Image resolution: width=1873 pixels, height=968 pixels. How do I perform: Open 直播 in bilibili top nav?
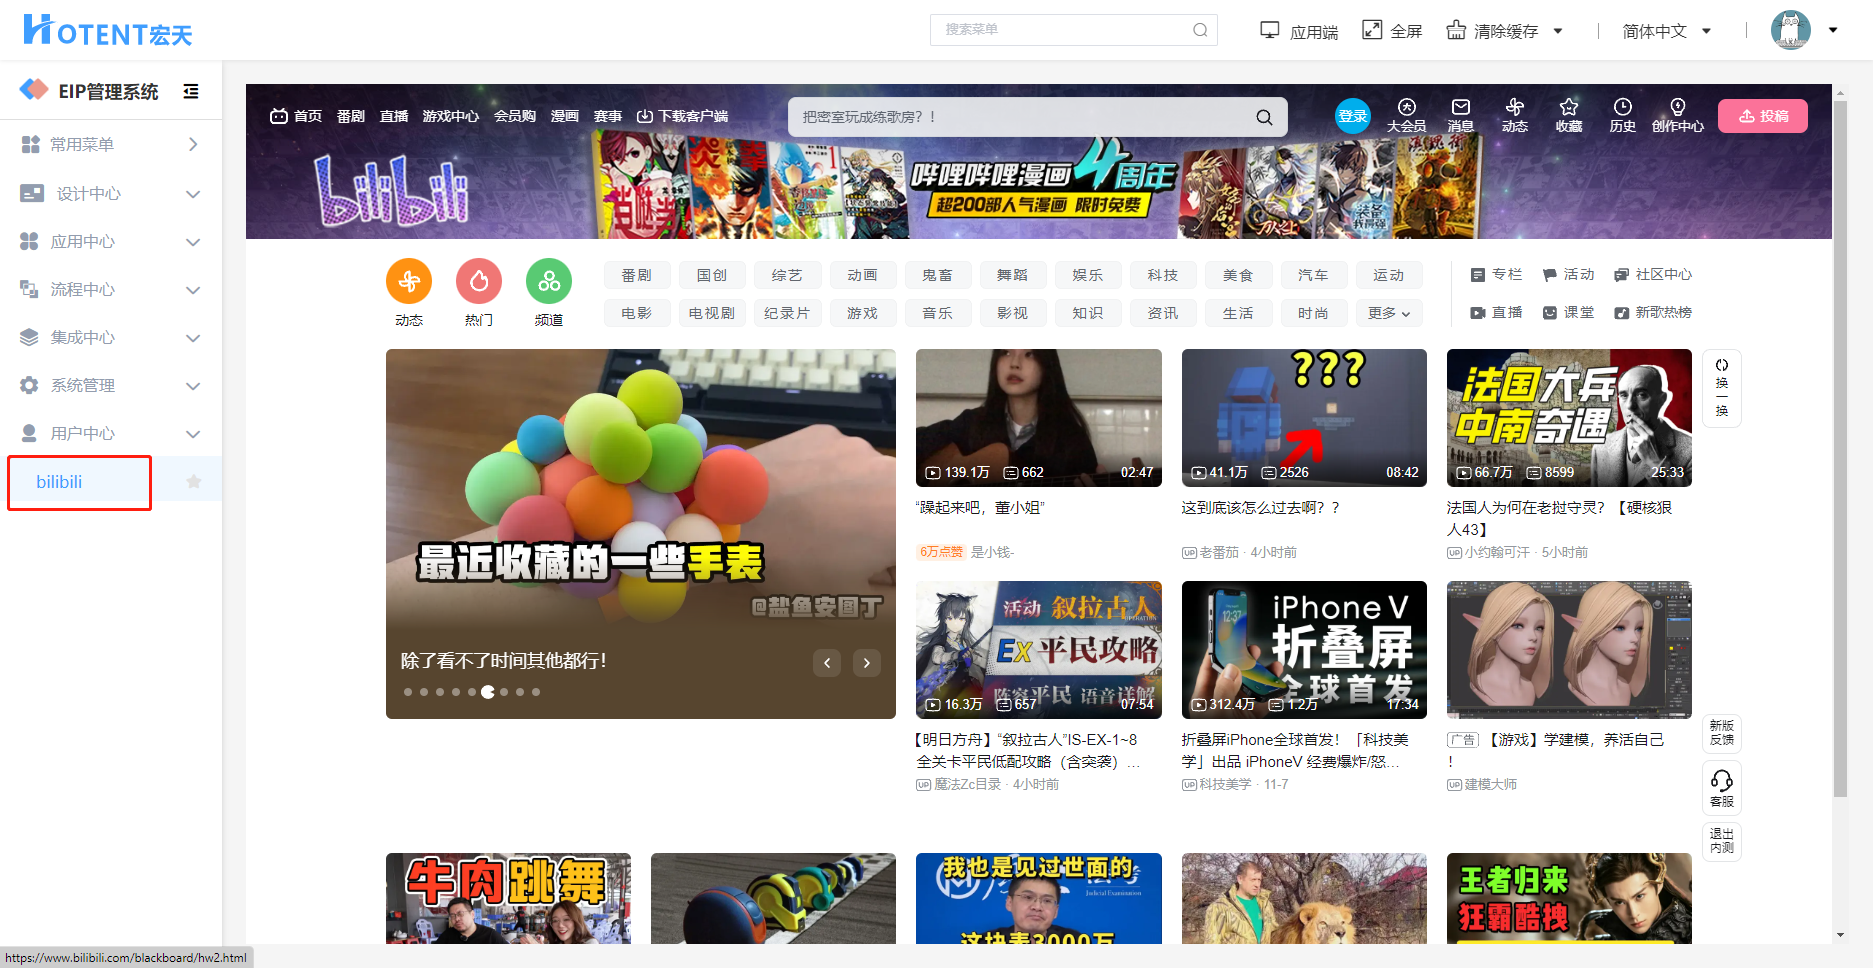coord(394,117)
